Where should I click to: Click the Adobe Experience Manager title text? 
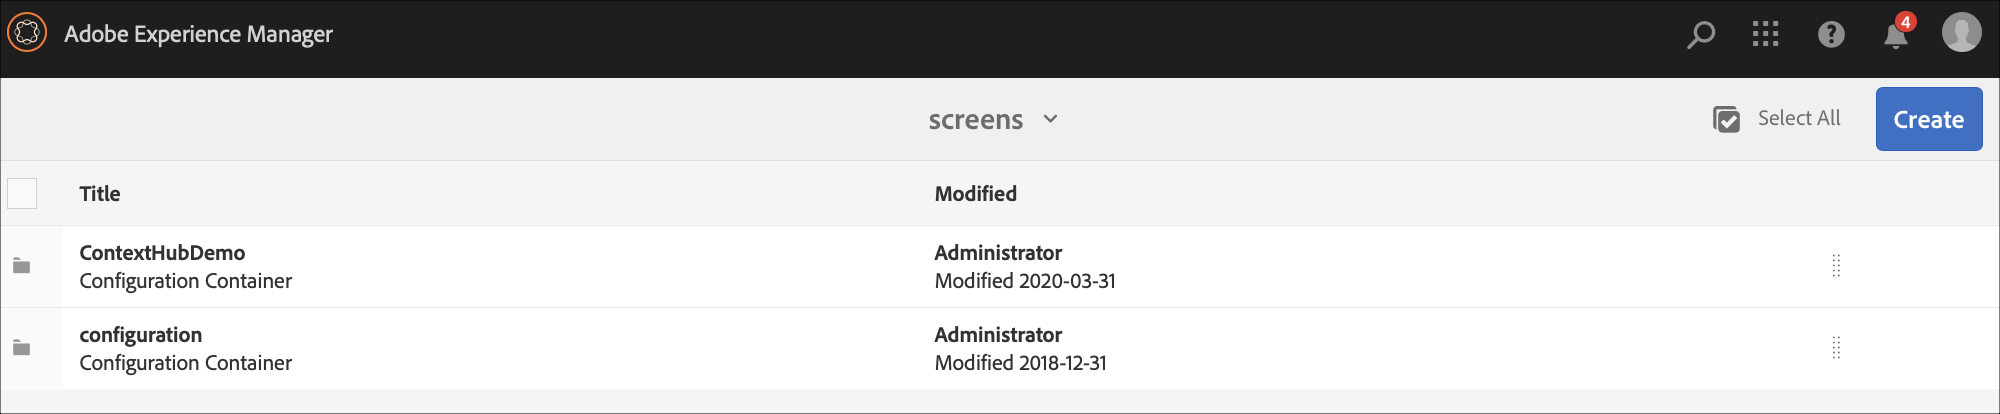[x=198, y=34]
